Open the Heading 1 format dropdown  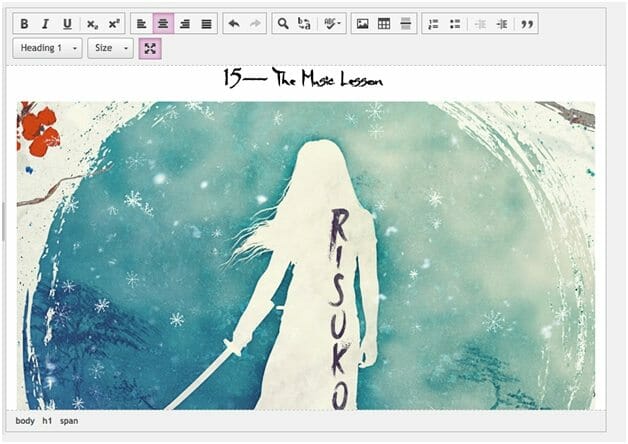coord(47,48)
